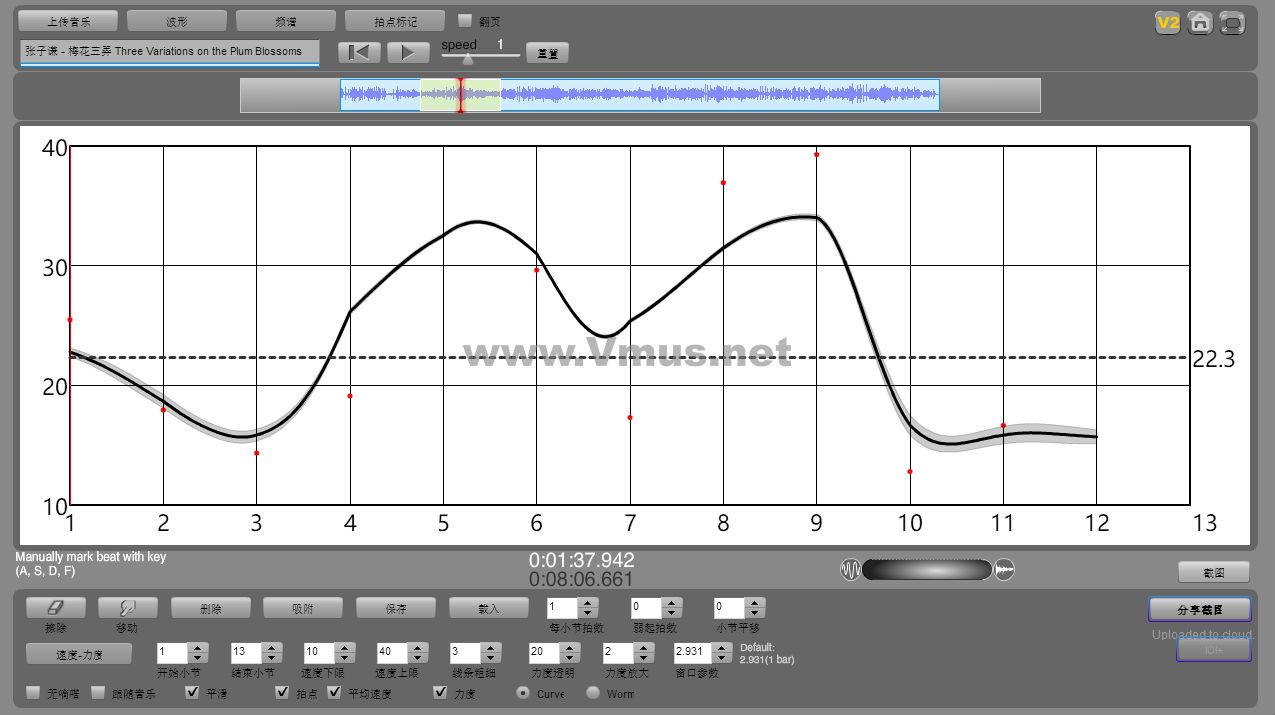Go to home via house icon
The image size is (1275, 715).
1200,23
